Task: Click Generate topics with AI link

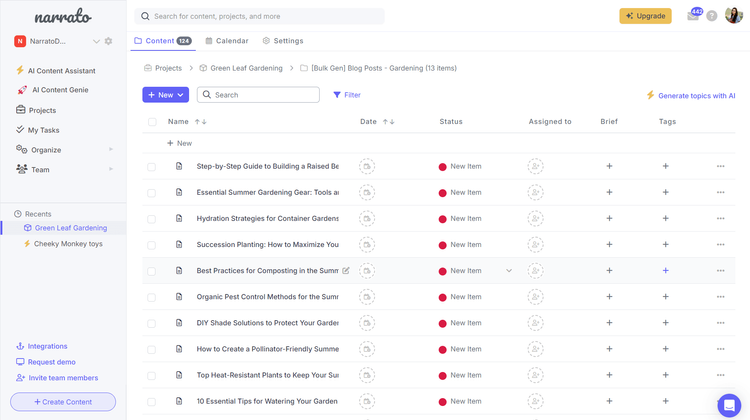Action: tap(691, 95)
